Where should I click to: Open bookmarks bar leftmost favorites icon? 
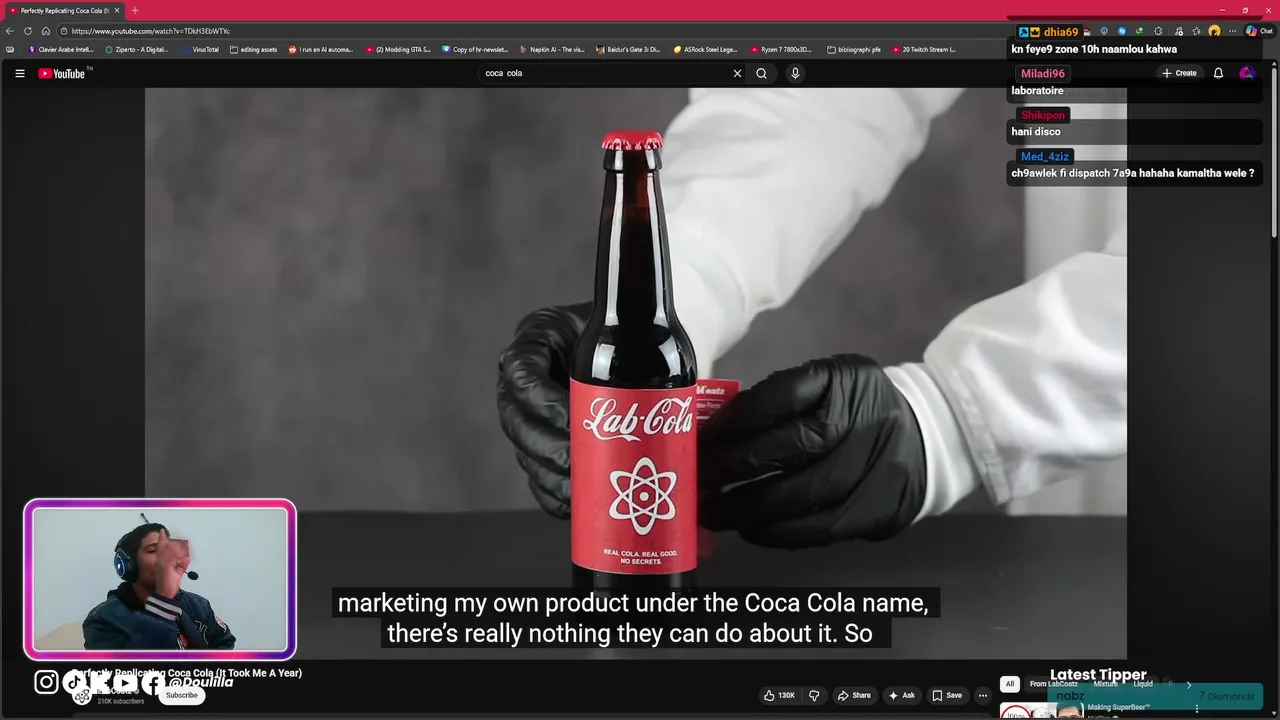10,49
